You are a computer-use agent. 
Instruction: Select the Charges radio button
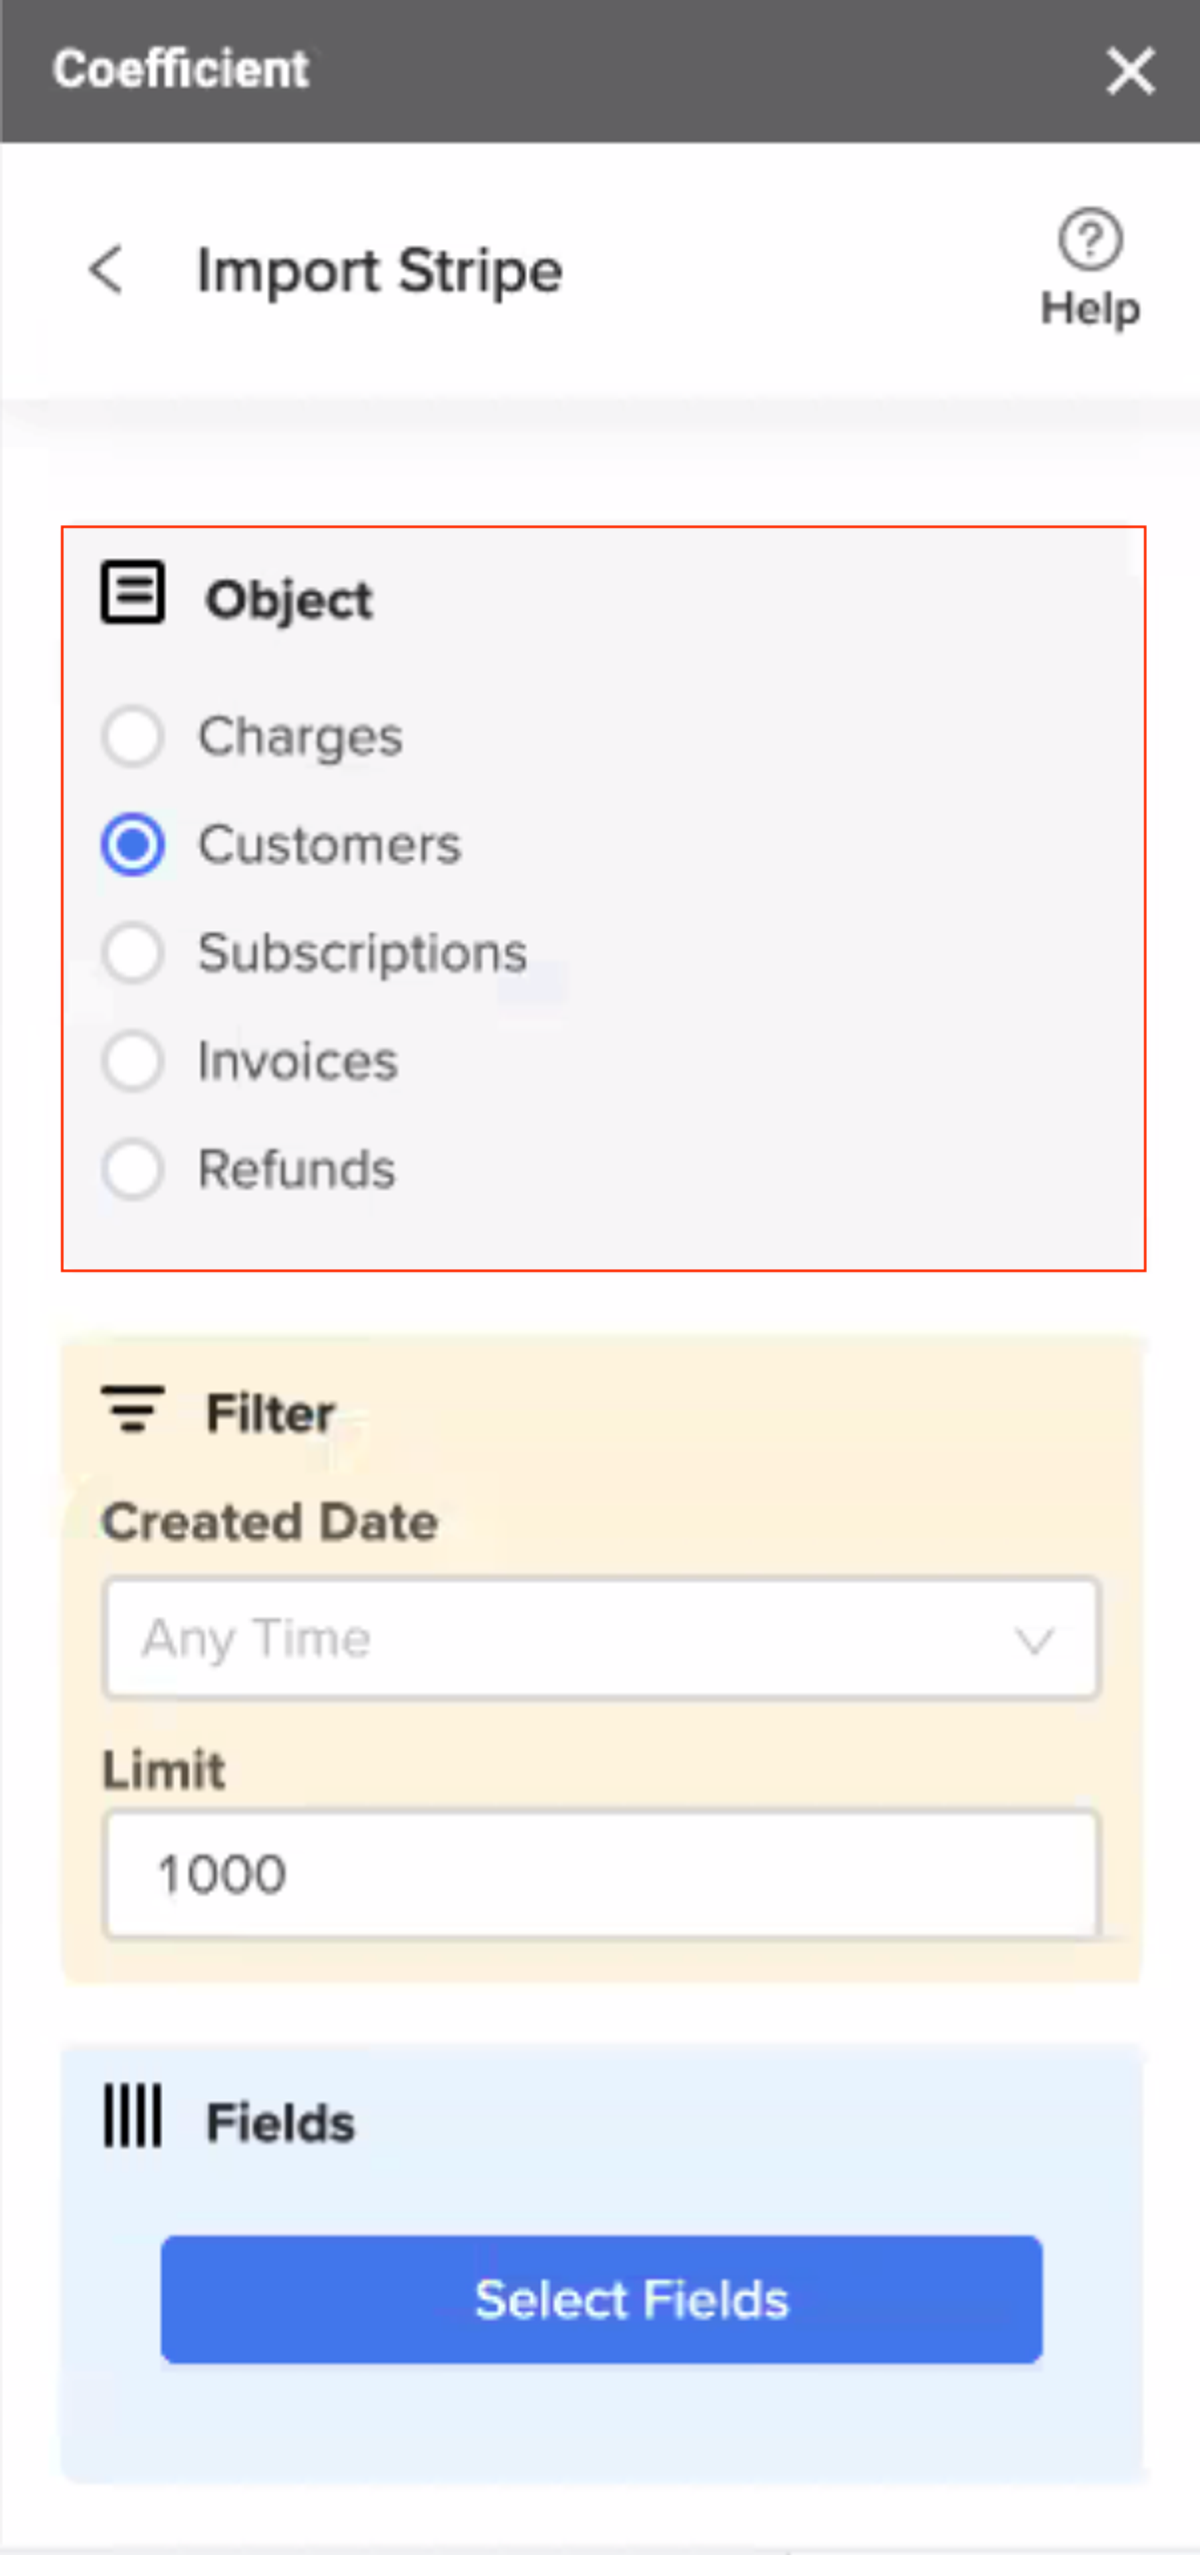click(132, 737)
